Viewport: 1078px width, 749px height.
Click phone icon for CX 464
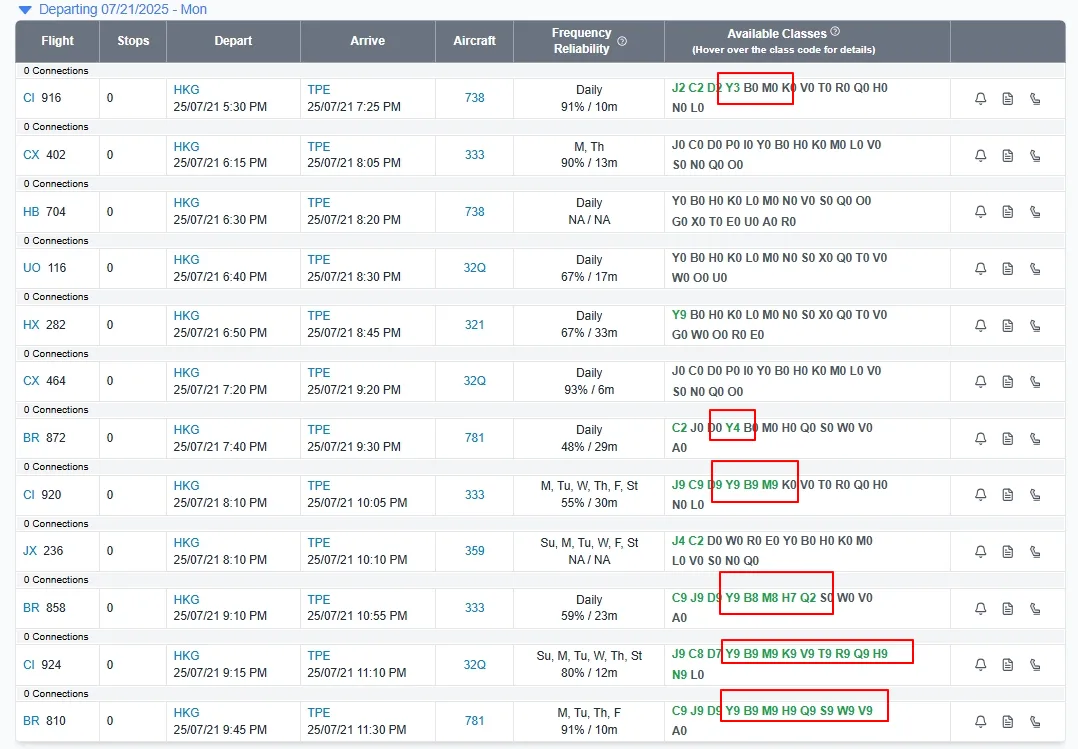coord(1035,382)
